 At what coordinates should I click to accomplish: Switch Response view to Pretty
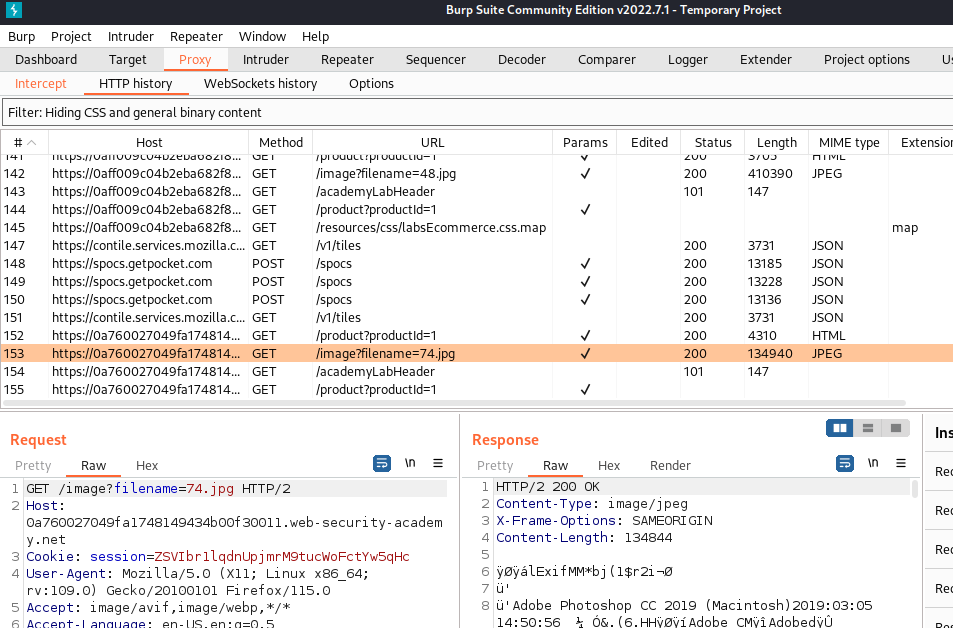495,466
